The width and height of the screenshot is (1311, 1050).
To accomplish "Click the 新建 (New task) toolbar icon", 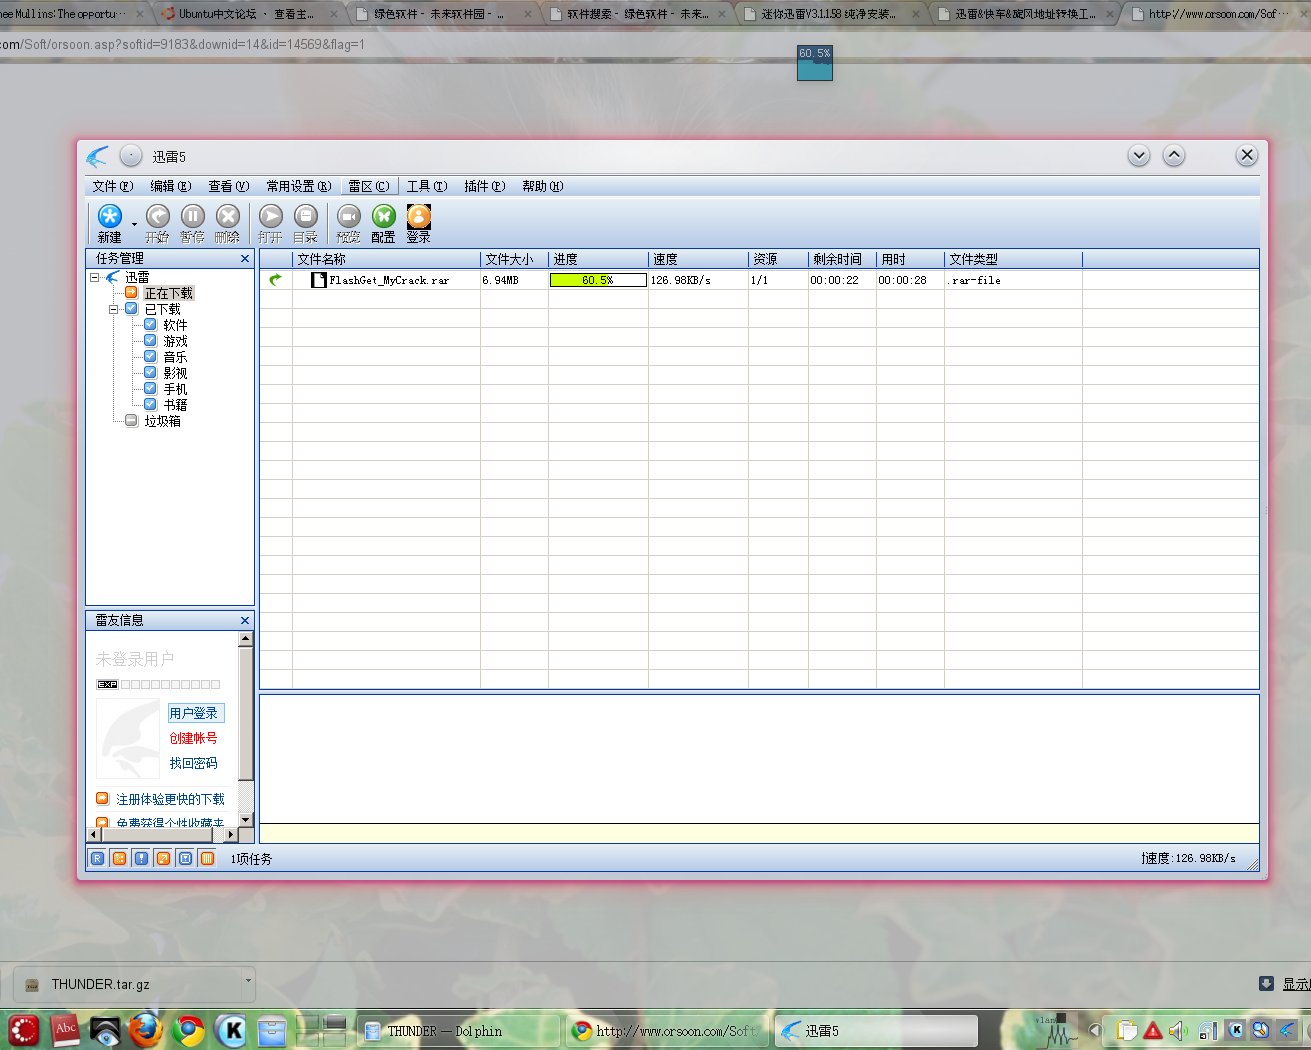I will click(x=109, y=217).
